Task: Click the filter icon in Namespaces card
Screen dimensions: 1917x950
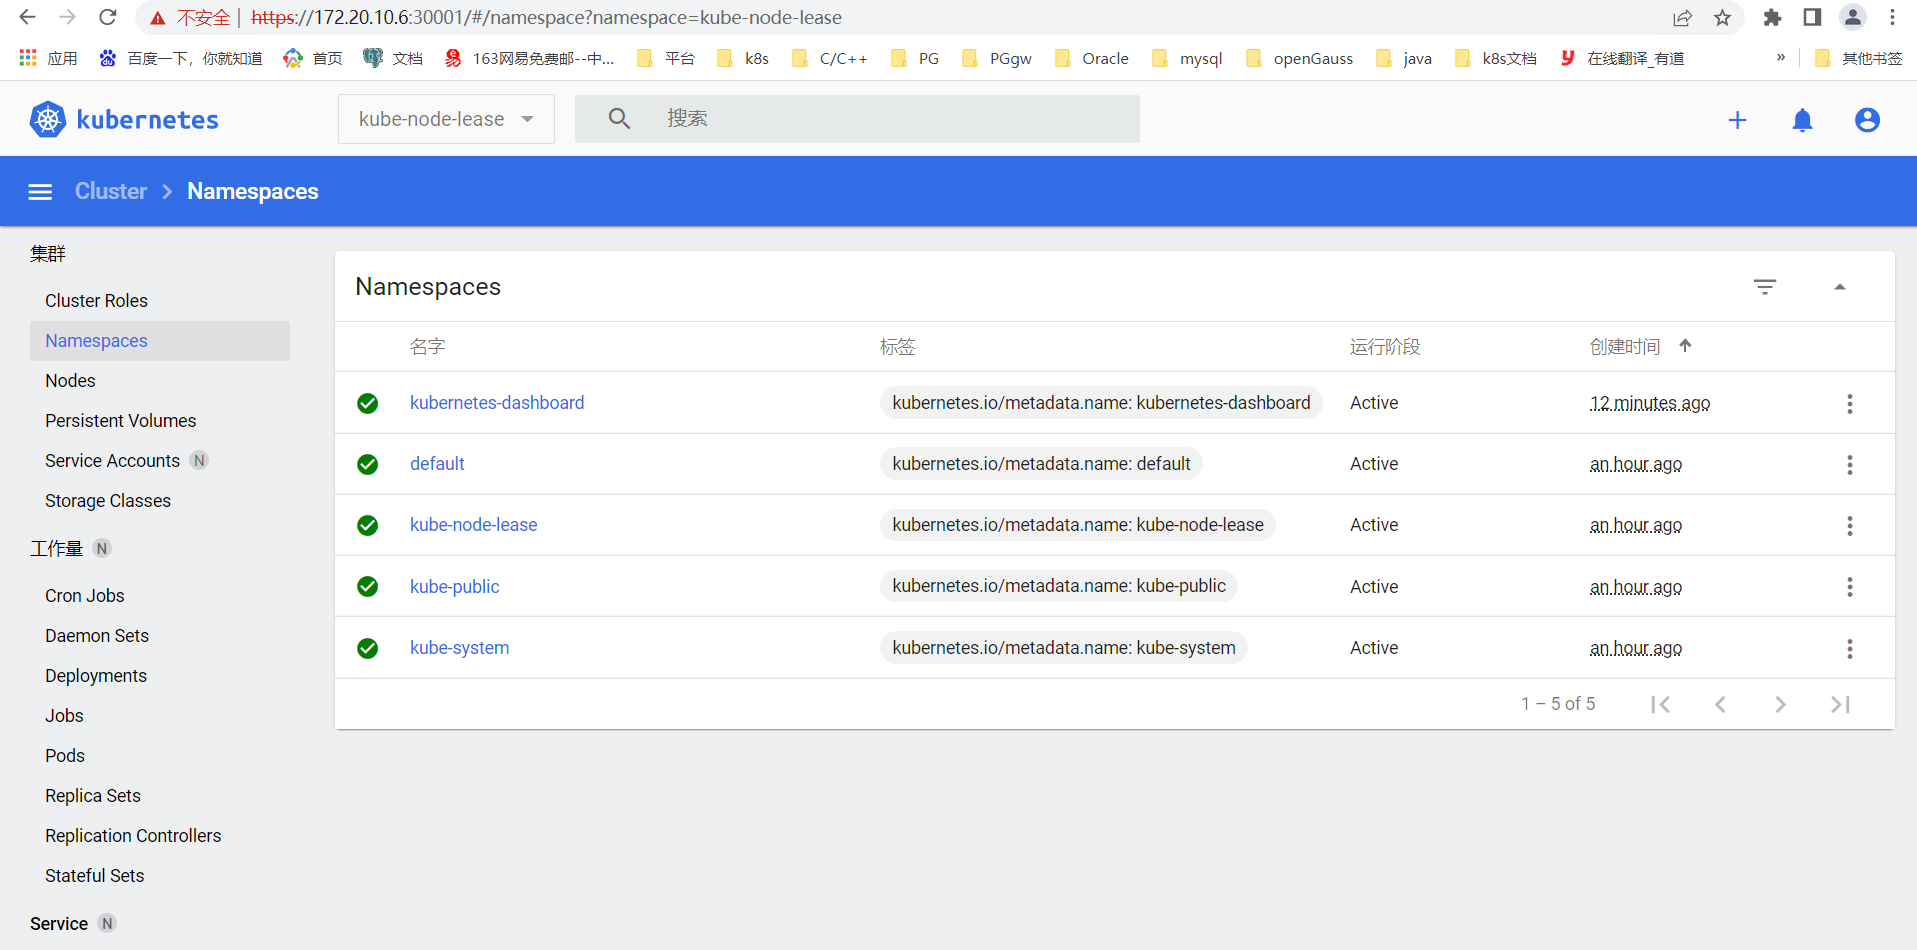Action: coord(1765,287)
